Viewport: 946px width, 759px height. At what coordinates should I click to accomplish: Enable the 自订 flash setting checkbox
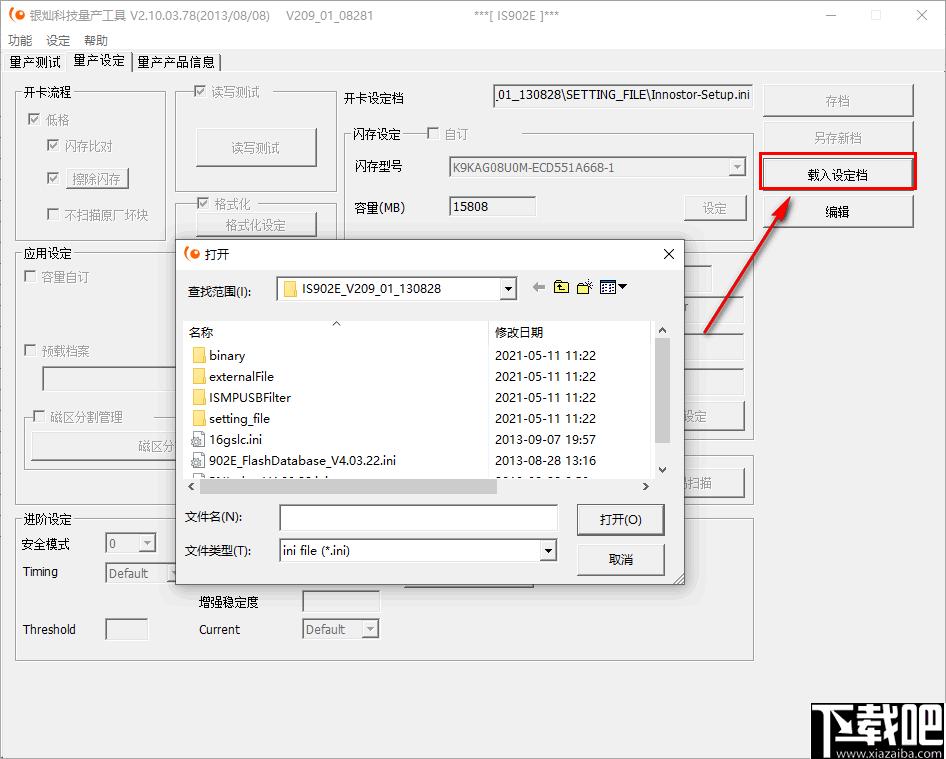point(433,133)
